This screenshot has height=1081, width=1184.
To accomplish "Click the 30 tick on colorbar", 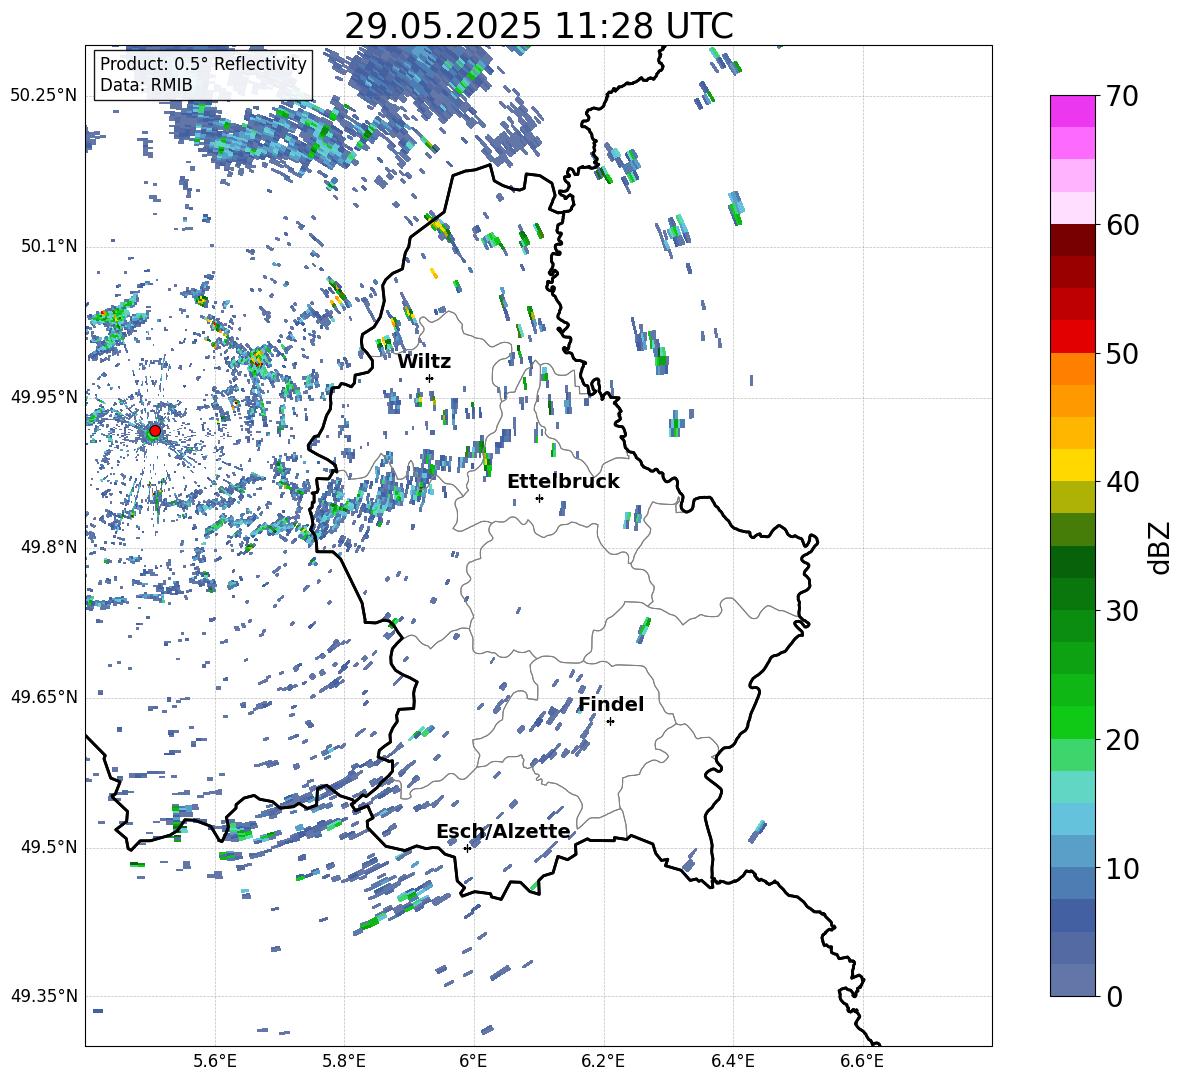I will tap(1122, 611).
